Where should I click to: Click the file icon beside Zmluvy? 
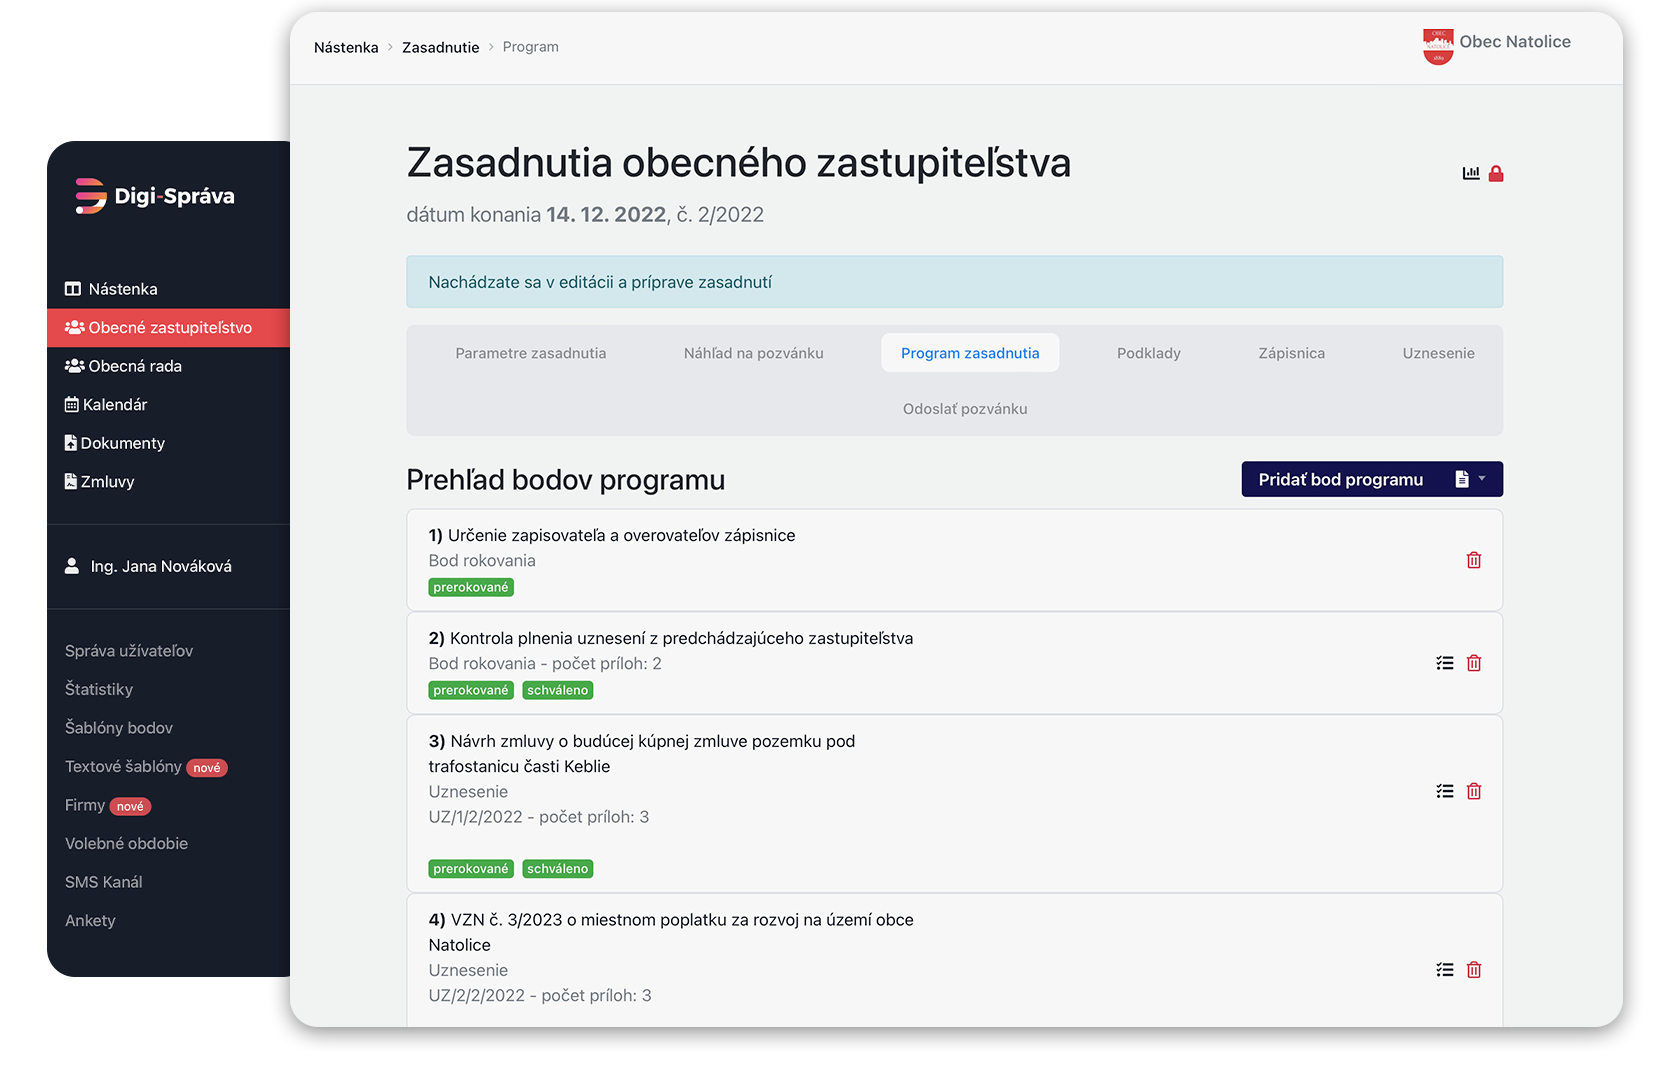point(71,481)
